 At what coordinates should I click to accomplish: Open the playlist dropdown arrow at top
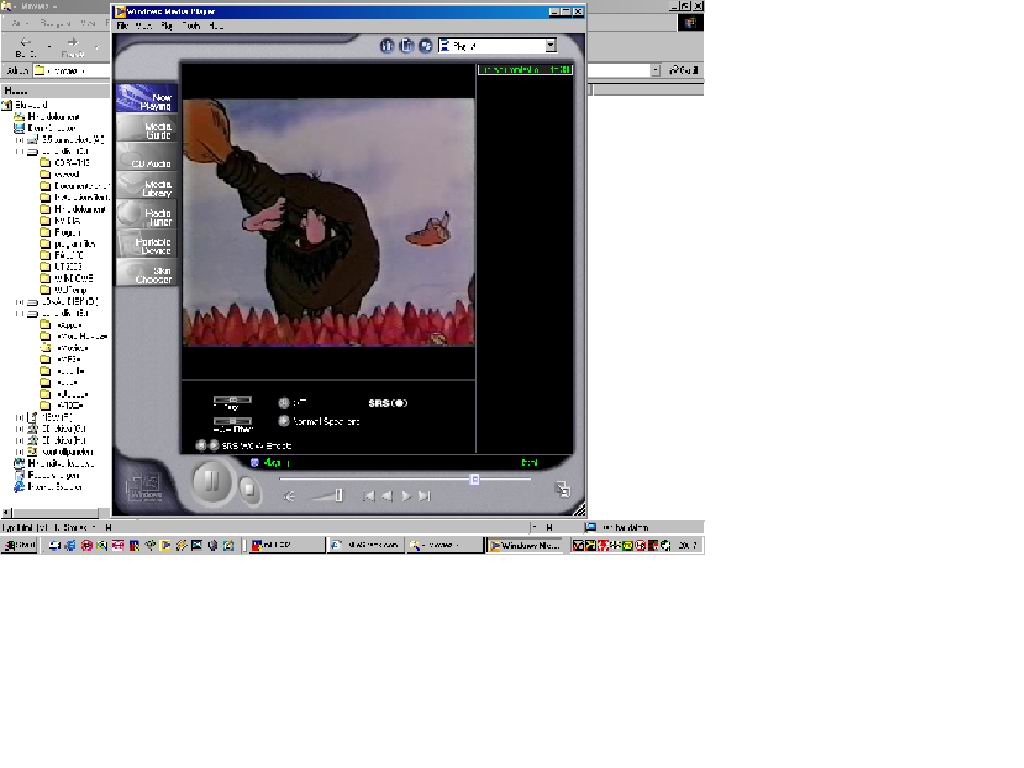click(x=551, y=46)
